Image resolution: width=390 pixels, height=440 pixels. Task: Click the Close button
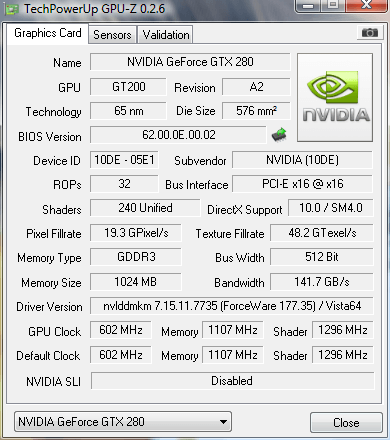[346, 423]
